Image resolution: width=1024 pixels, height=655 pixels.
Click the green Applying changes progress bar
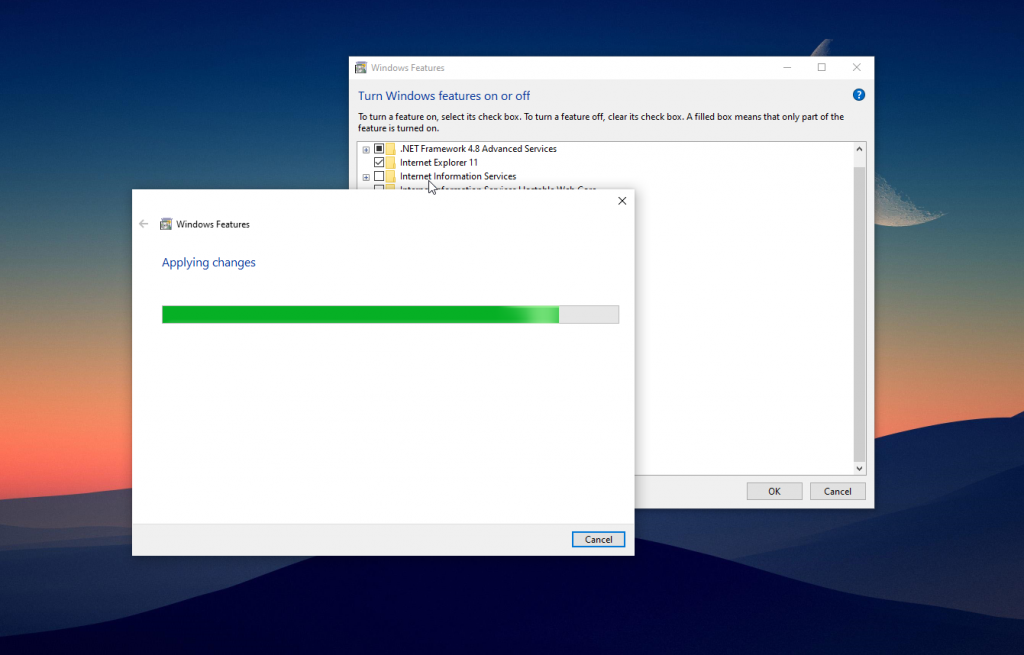pyautogui.click(x=391, y=314)
